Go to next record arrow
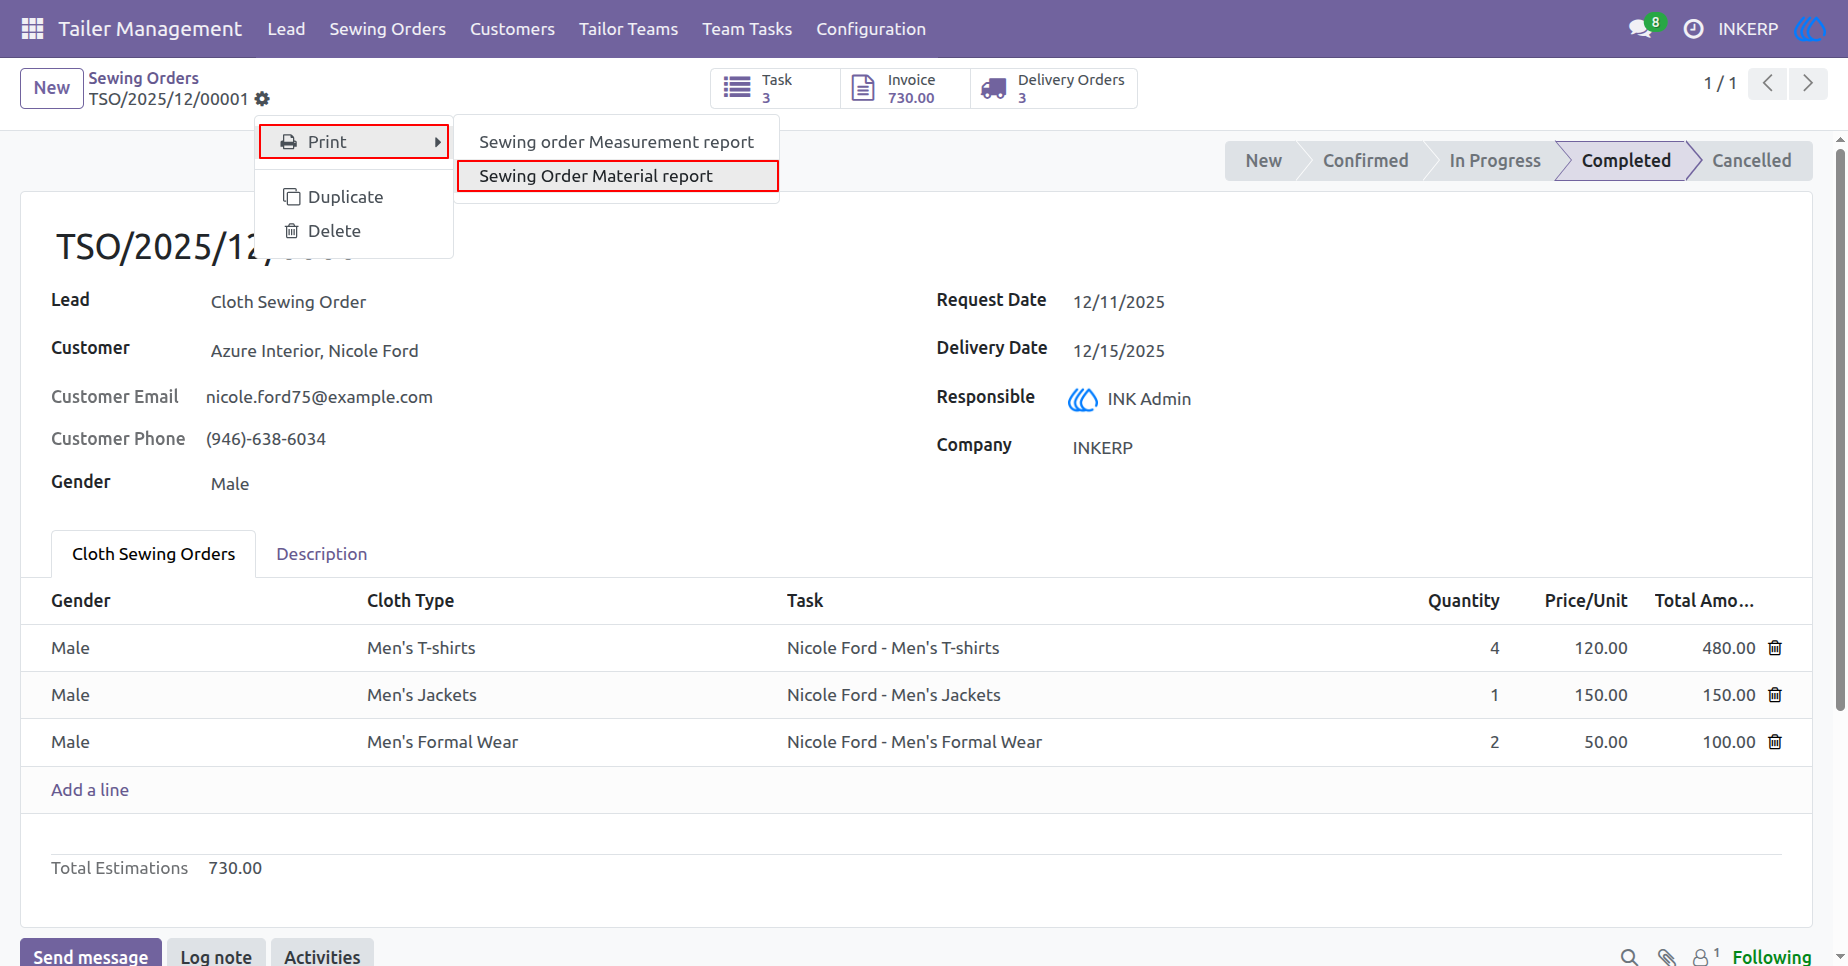The image size is (1848, 966). (1808, 83)
